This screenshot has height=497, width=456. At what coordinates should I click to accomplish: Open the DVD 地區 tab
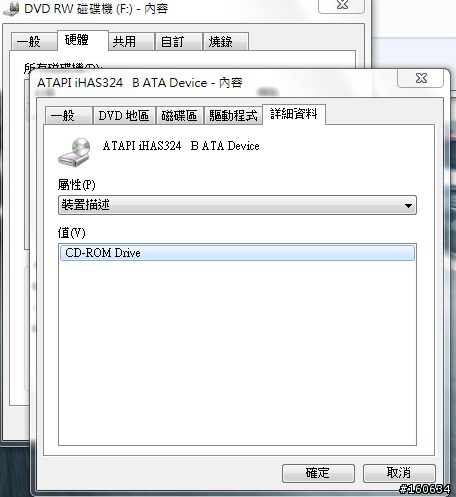click(124, 116)
